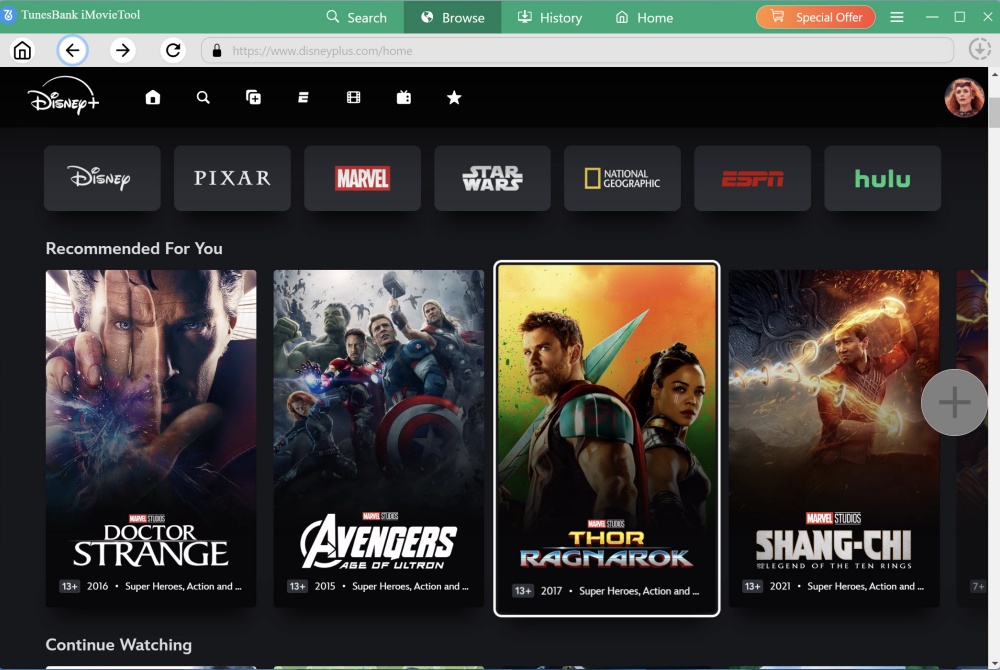1000x670 pixels.
Task: Go back with the left arrow button
Action: [72, 50]
